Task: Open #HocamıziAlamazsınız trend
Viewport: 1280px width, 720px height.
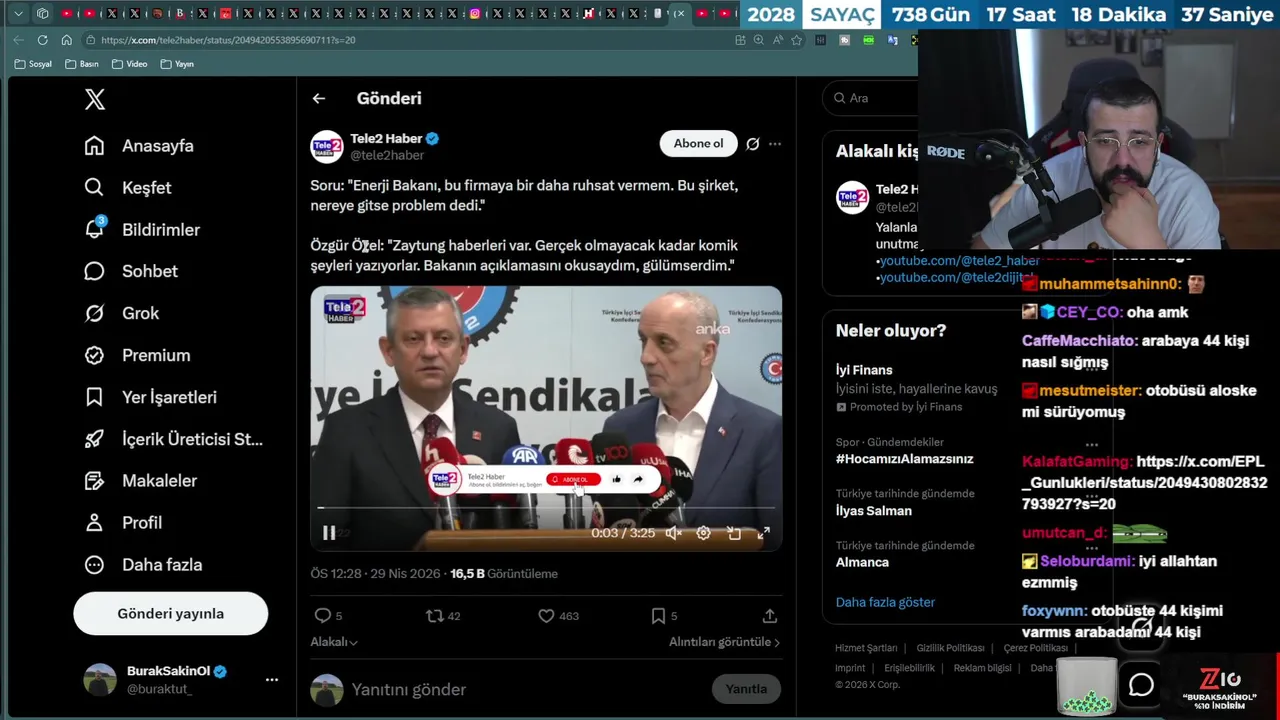Action: click(x=904, y=459)
